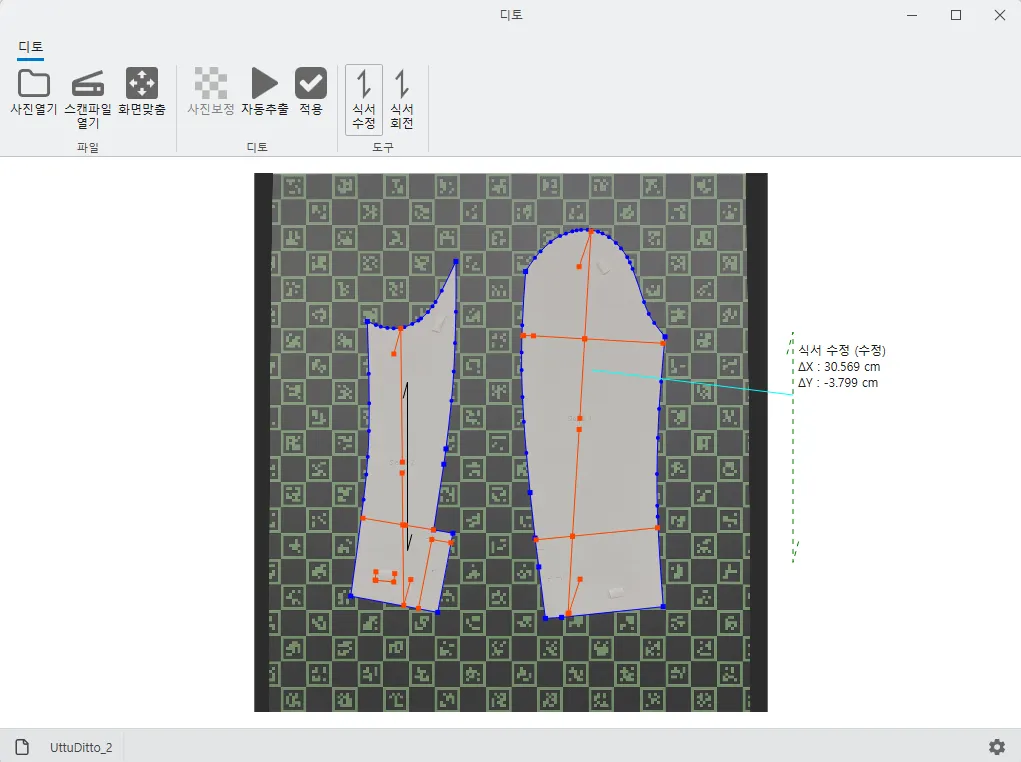Screen dimensions: 1021x762
Task: Open settings gear in status bar
Action: pyautogui.click(x=997, y=746)
